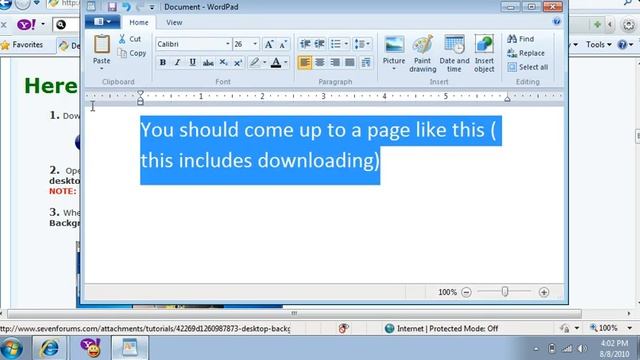Apply red font color

pyautogui.click(x=276, y=62)
